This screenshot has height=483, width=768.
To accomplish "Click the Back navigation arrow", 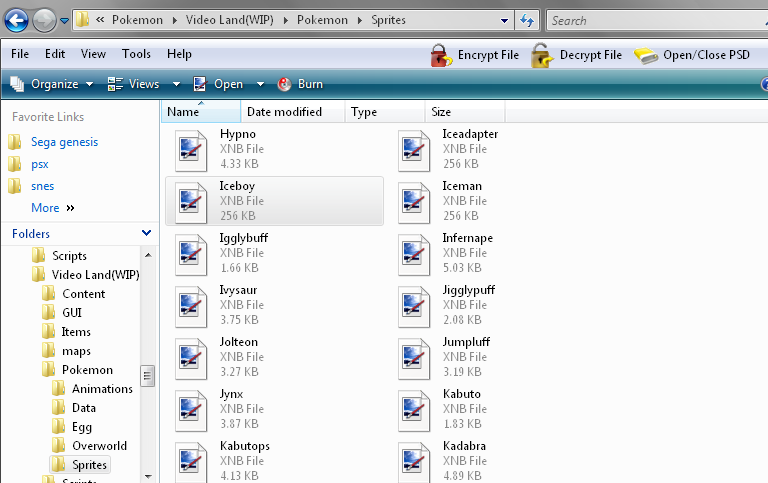I will click(17, 19).
